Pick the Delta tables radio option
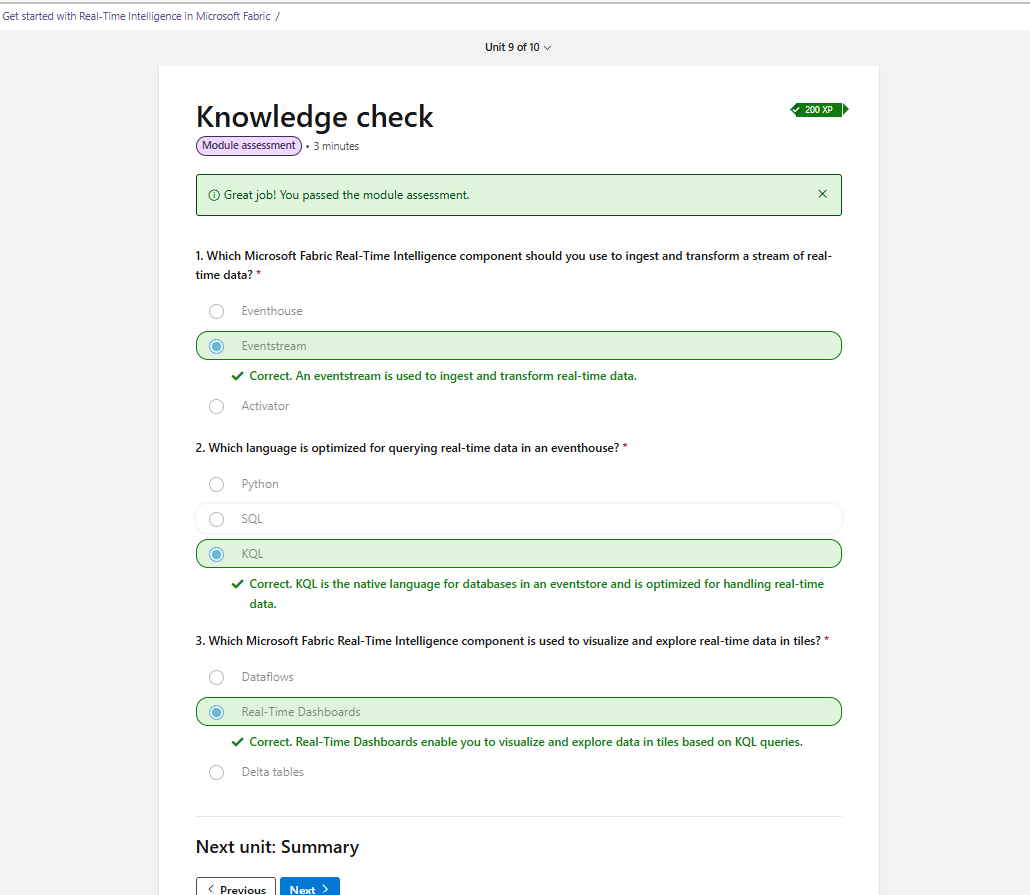 [x=216, y=772]
